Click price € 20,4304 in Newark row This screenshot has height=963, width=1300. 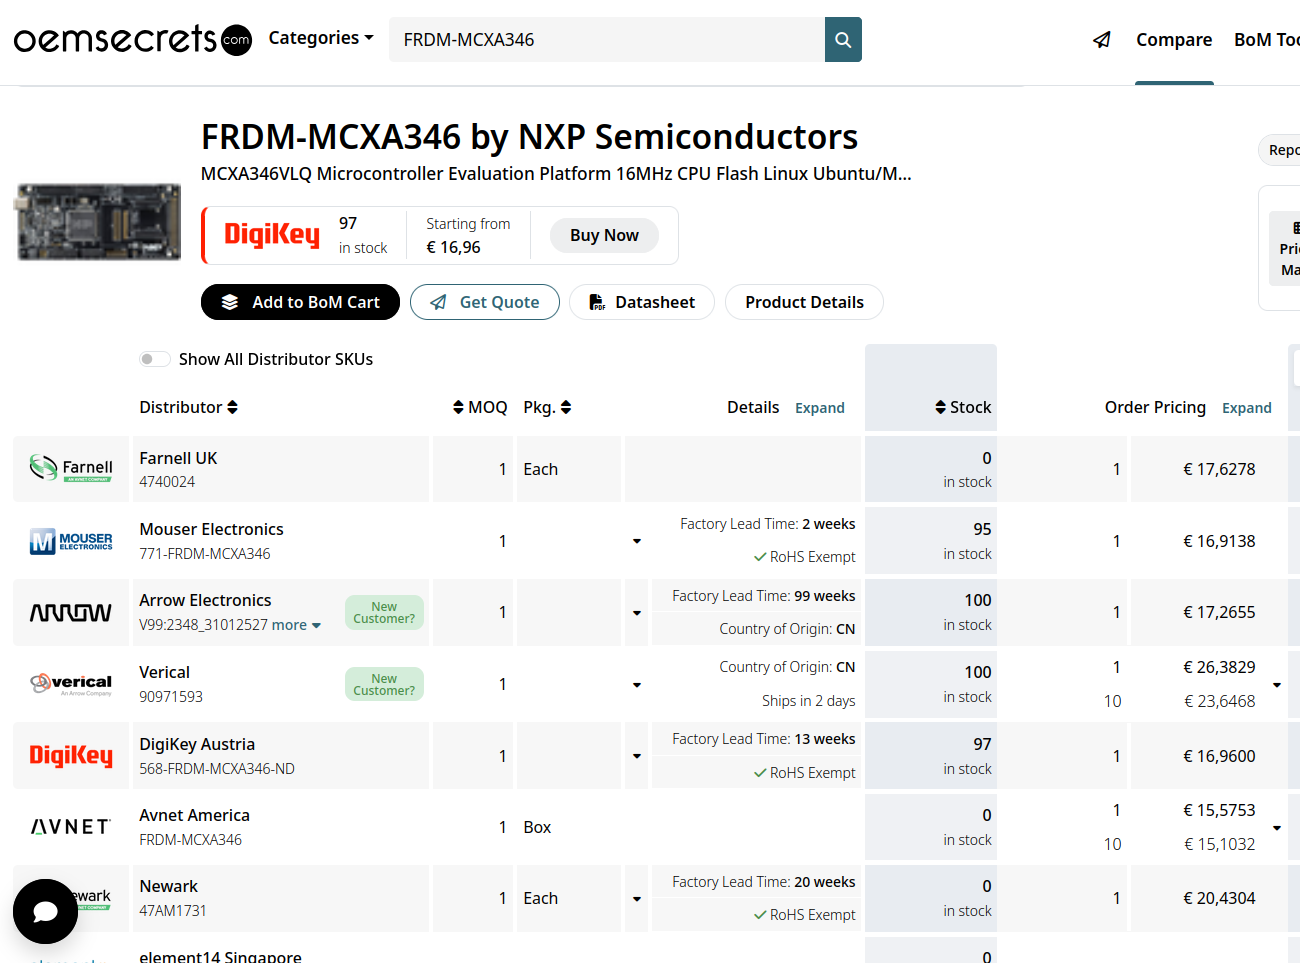(x=1219, y=898)
